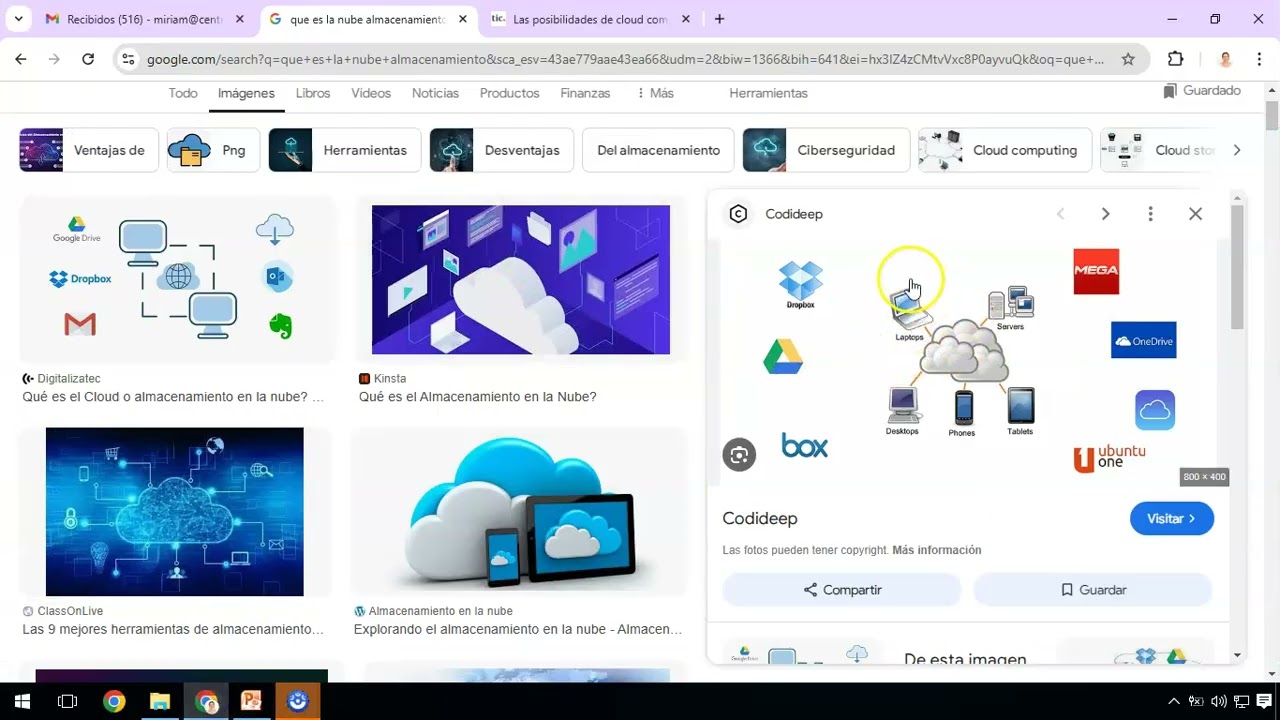This screenshot has width=1280, height=720.
Task: Select the Finanzas search filter
Action: [585, 93]
